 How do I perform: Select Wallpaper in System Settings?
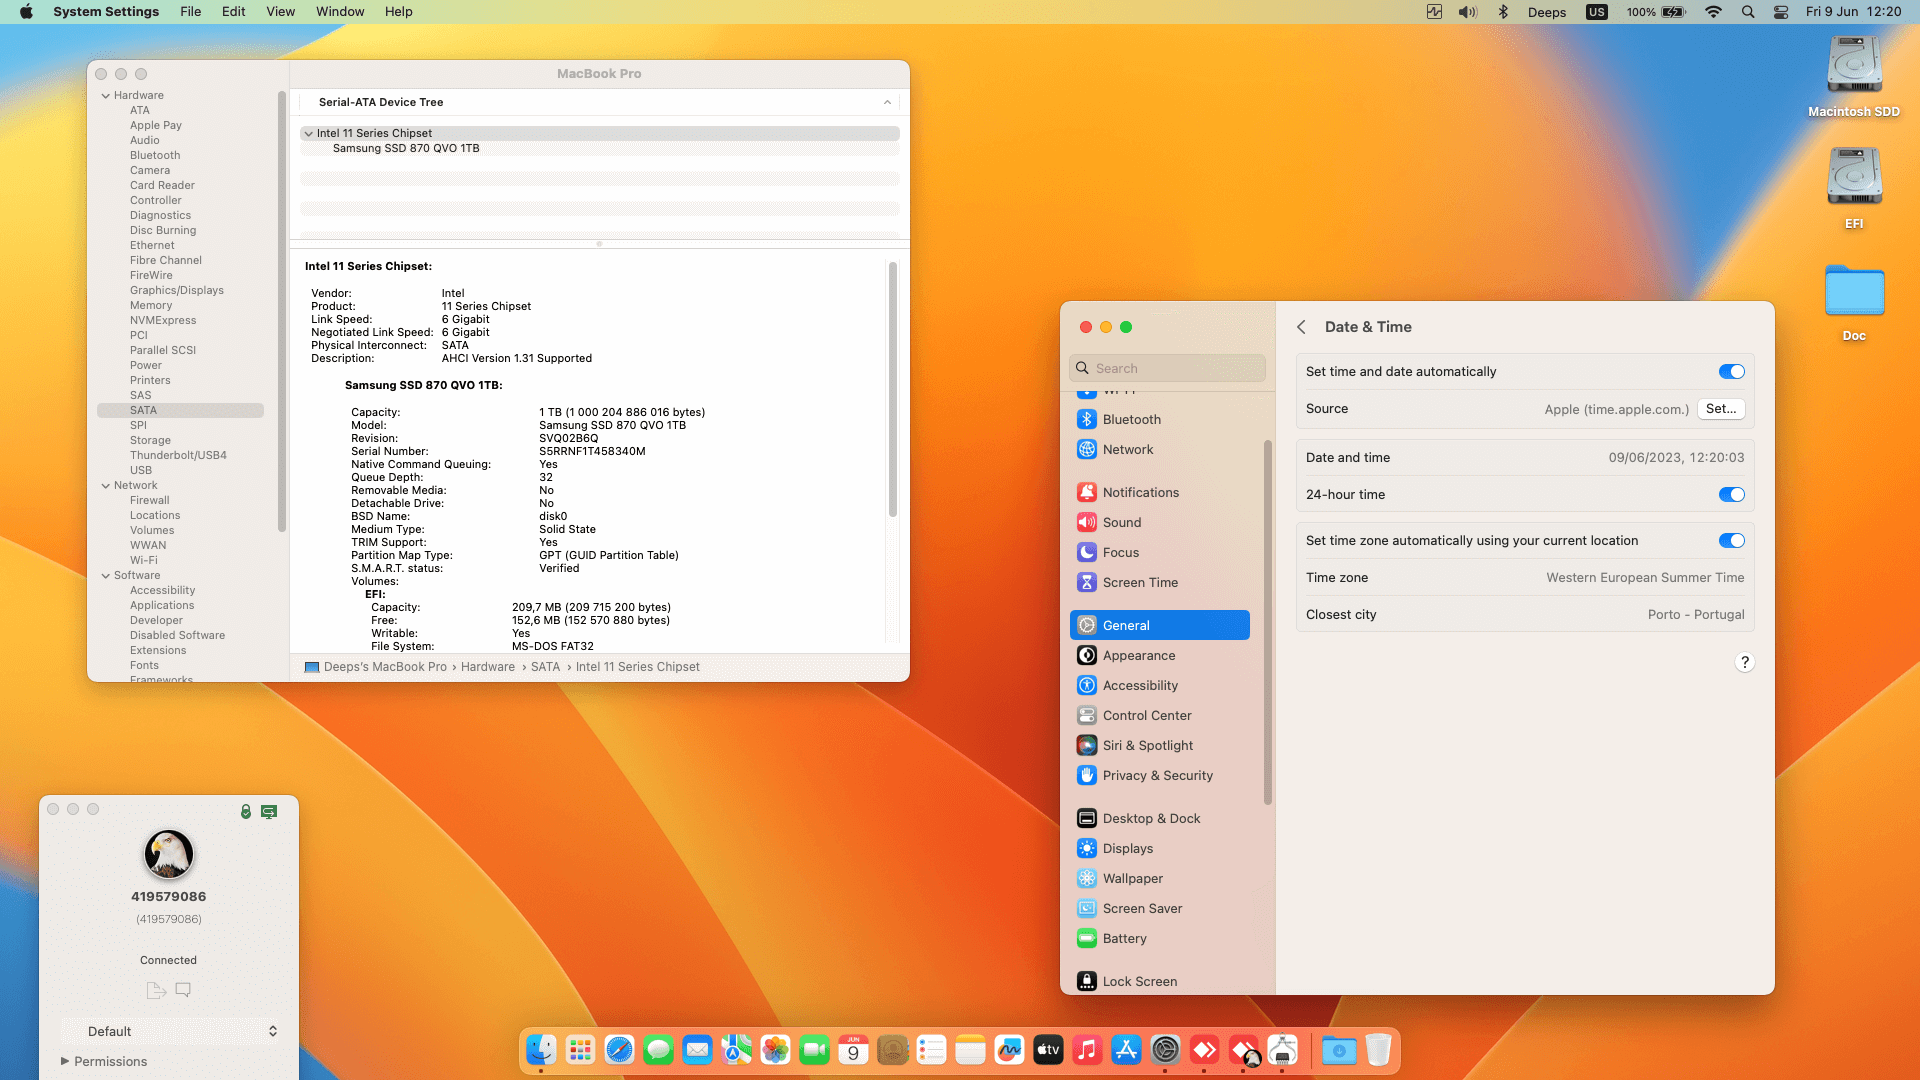coord(1132,878)
